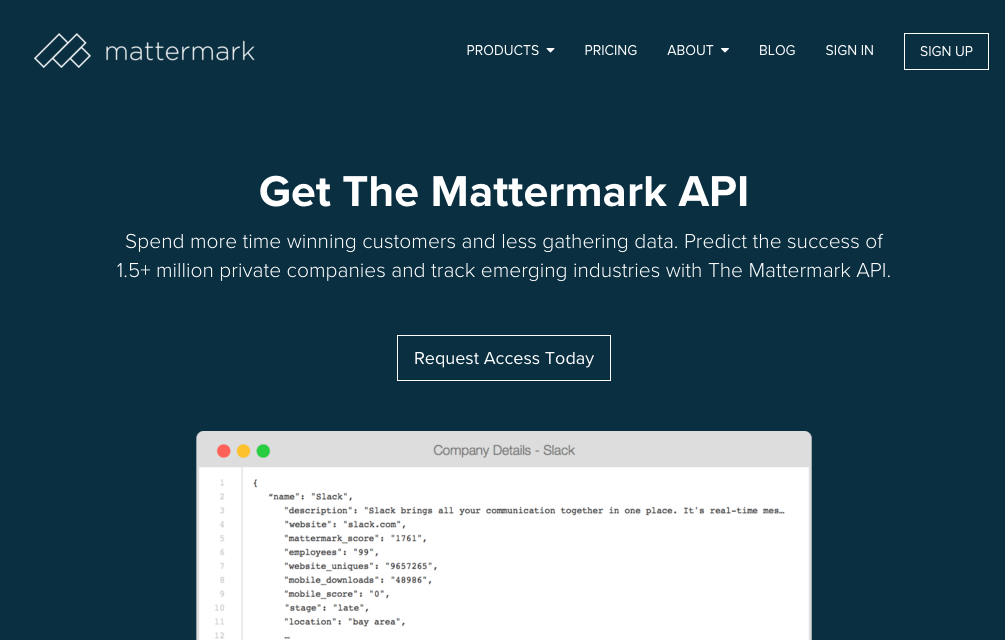Viewport: 1005px width, 640px height.
Task: Click the dropdown caret next to ABOUT
Action: click(725, 50)
